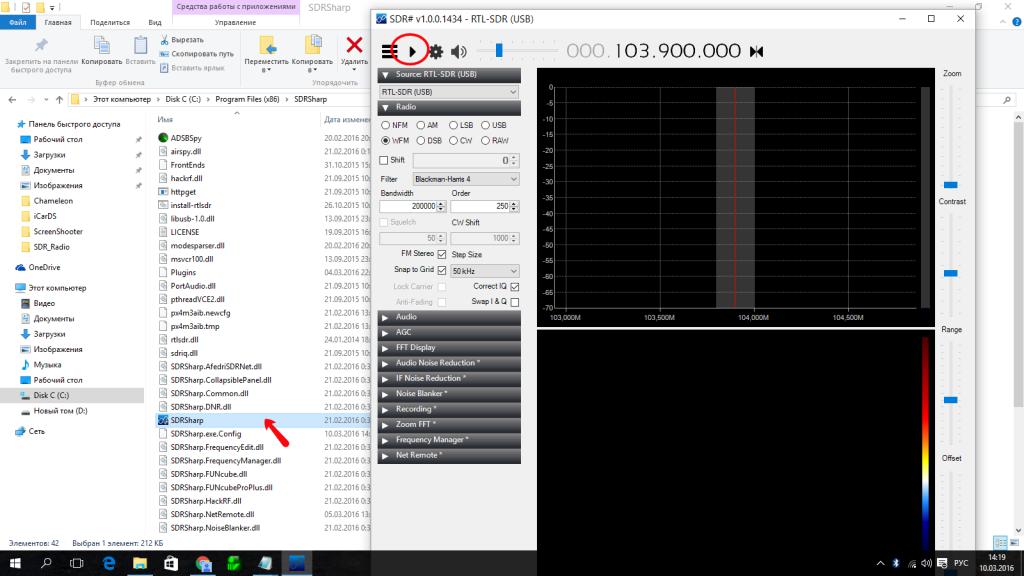Image resolution: width=1024 pixels, height=576 pixels.
Task: Mute audio with the speaker icon
Action: point(458,51)
